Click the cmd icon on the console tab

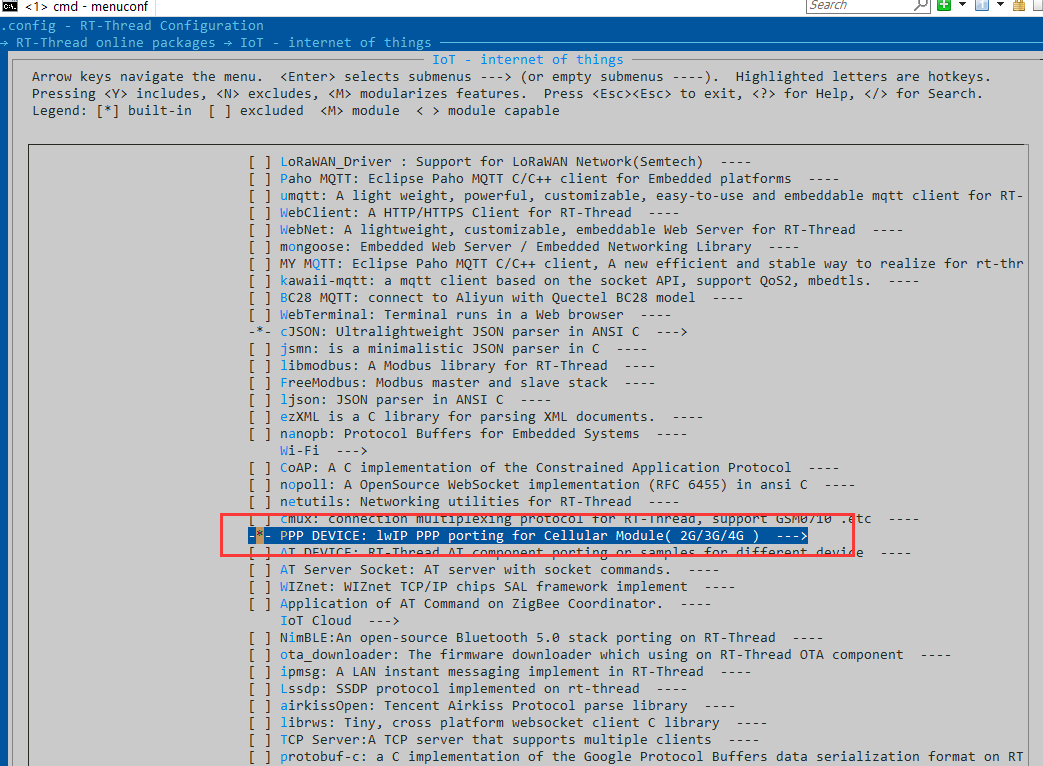[x=10, y=6]
